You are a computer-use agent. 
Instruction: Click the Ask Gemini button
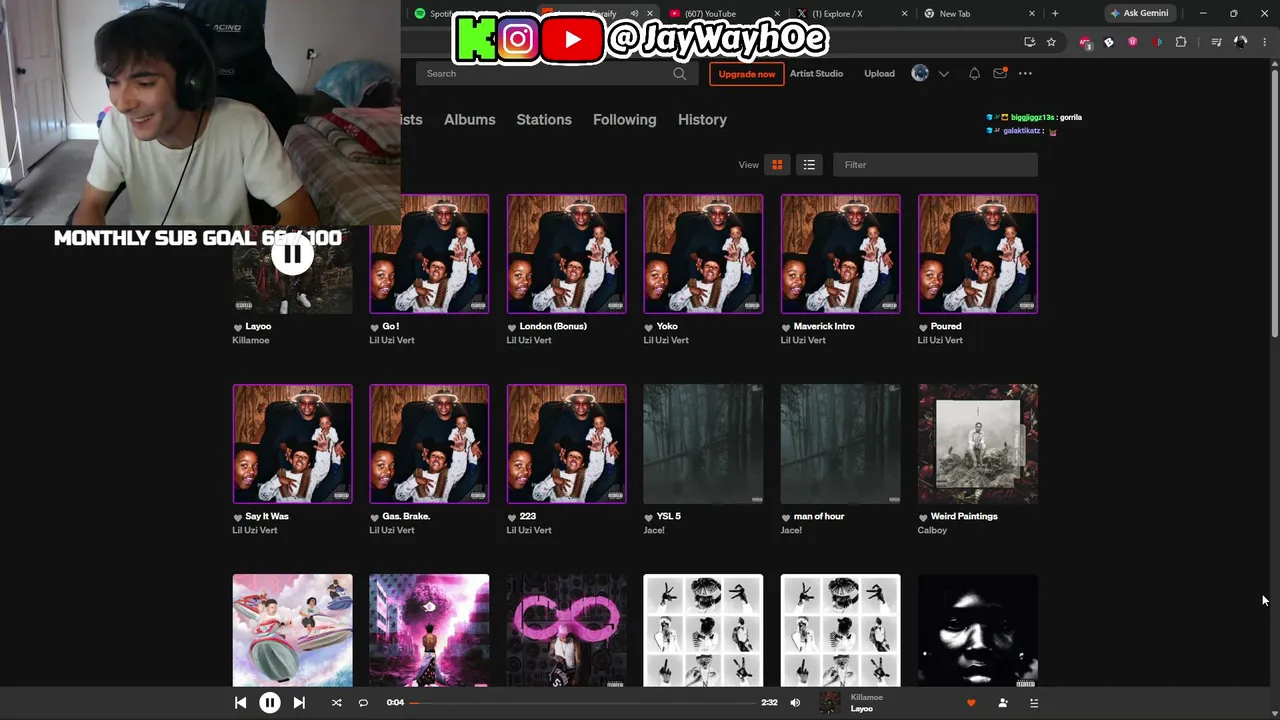(1139, 14)
